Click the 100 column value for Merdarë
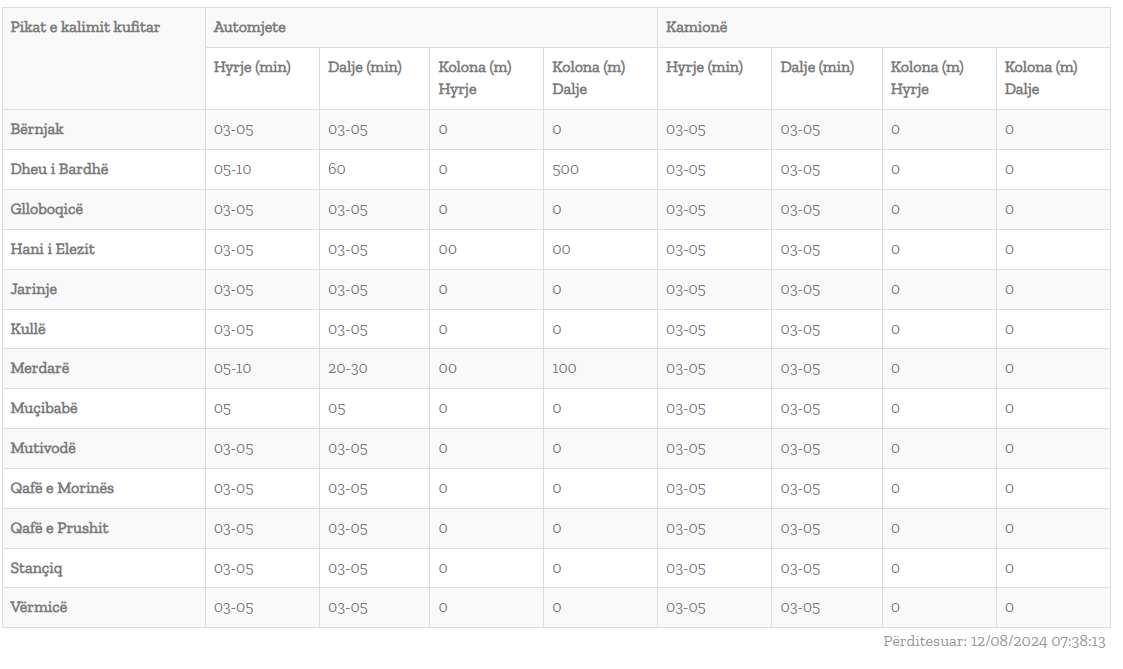1123x669 pixels. point(564,368)
